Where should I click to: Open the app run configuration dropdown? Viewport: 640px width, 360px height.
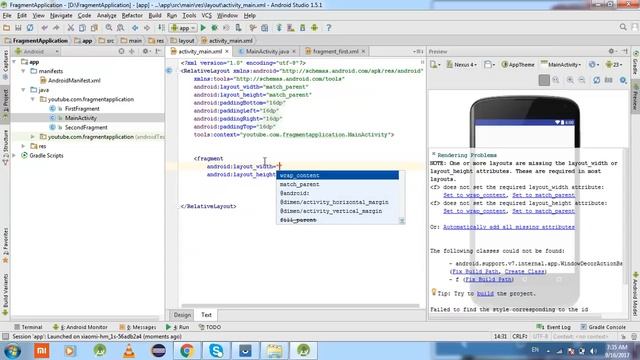click(184, 28)
